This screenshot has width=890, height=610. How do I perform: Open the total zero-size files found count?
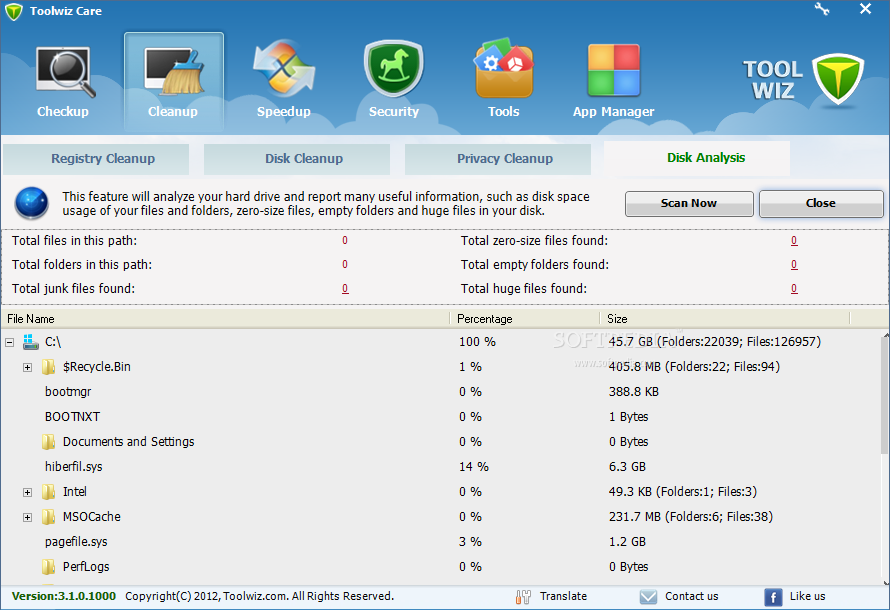pos(794,241)
